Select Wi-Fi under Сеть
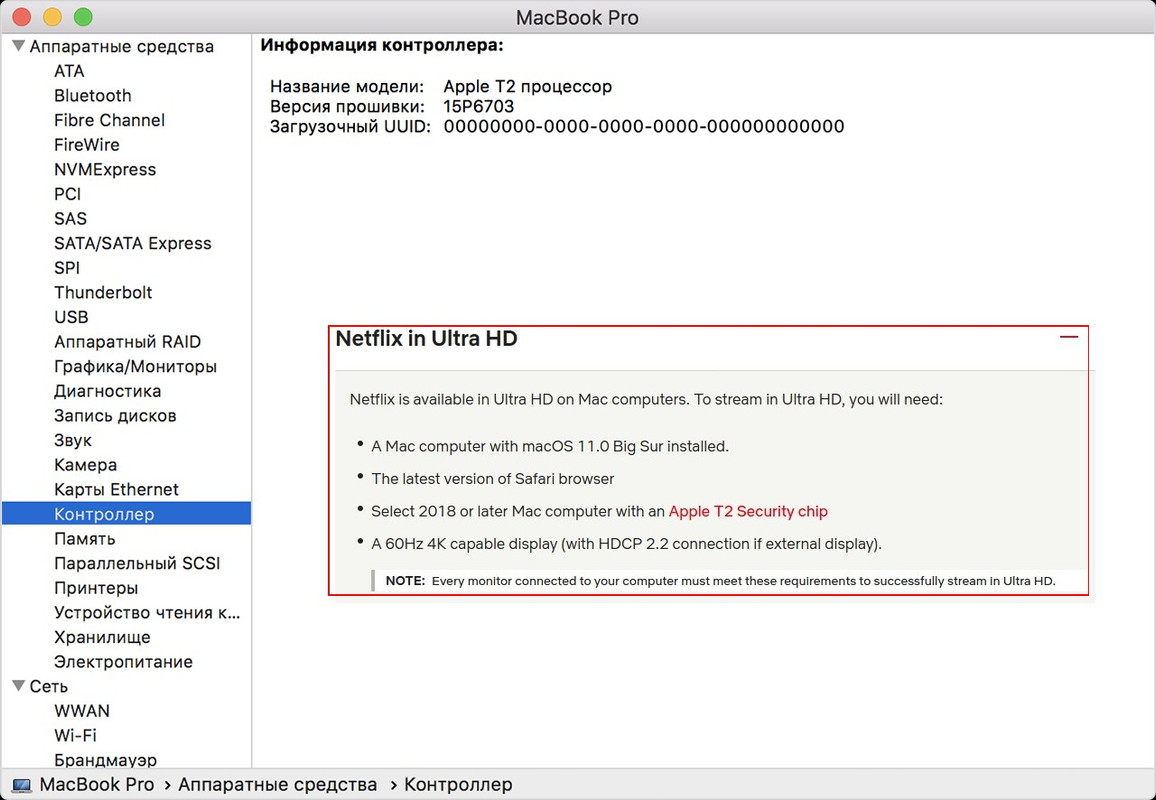The height and width of the screenshot is (800, 1156). (75, 736)
